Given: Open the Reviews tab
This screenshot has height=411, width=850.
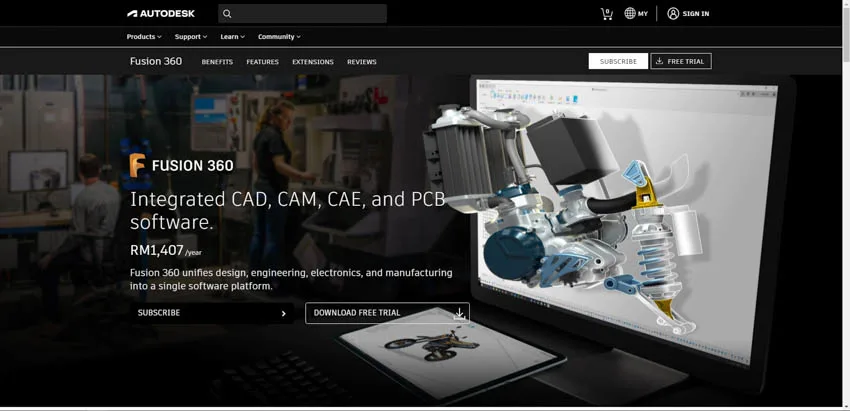Looking at the screenshot, I should click(362, 62).
